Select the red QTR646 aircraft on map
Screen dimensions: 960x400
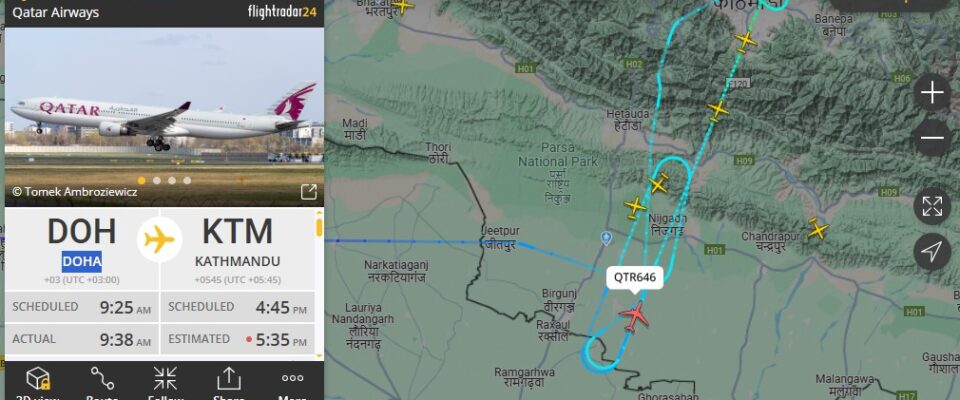pyautogui.click(x=634, y=316)
